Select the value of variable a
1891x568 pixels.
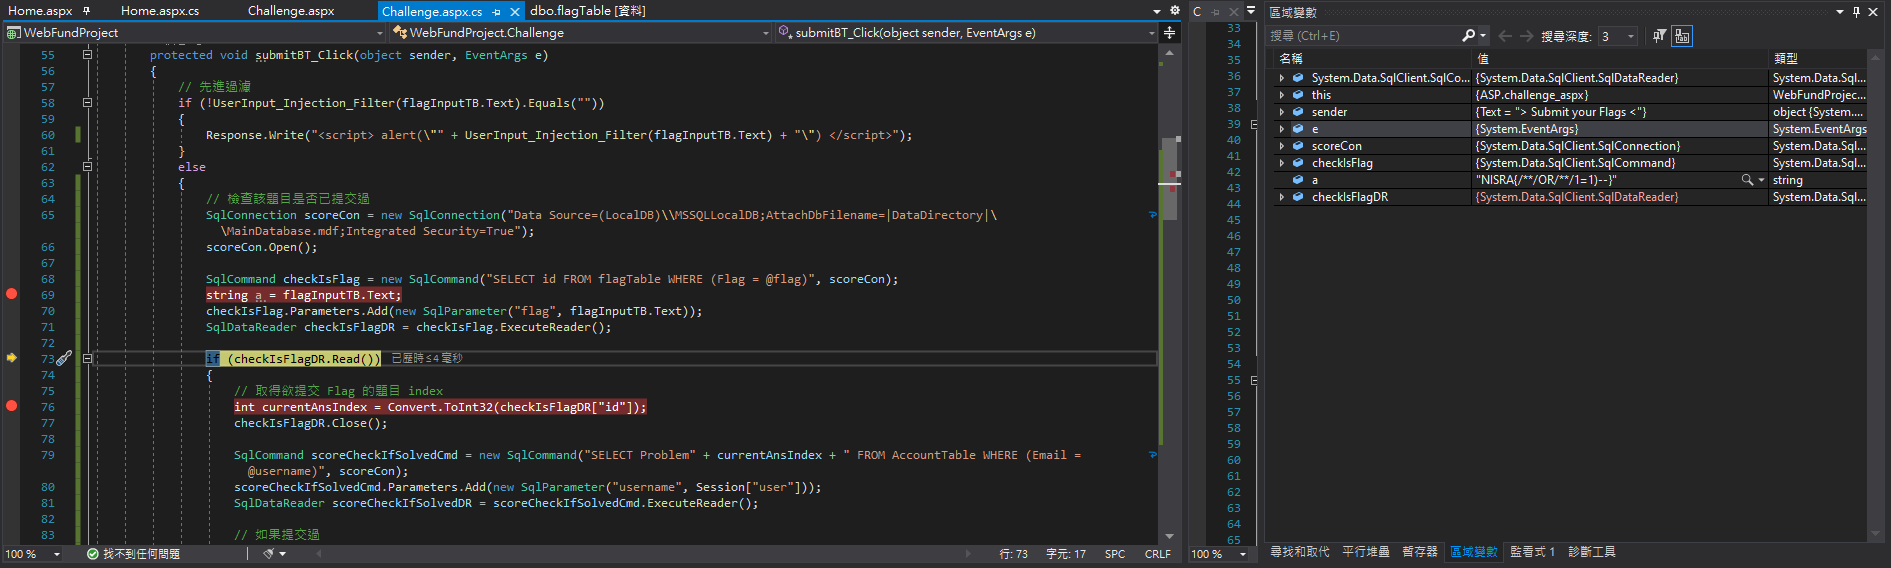(x=1545, y=180)
